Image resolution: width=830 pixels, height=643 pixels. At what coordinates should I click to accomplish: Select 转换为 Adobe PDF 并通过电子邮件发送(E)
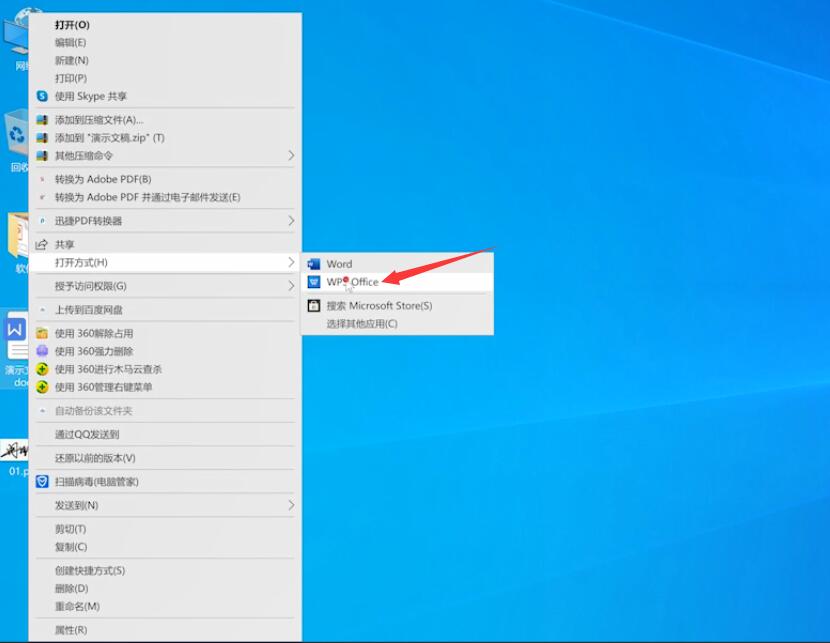[165, 197]
